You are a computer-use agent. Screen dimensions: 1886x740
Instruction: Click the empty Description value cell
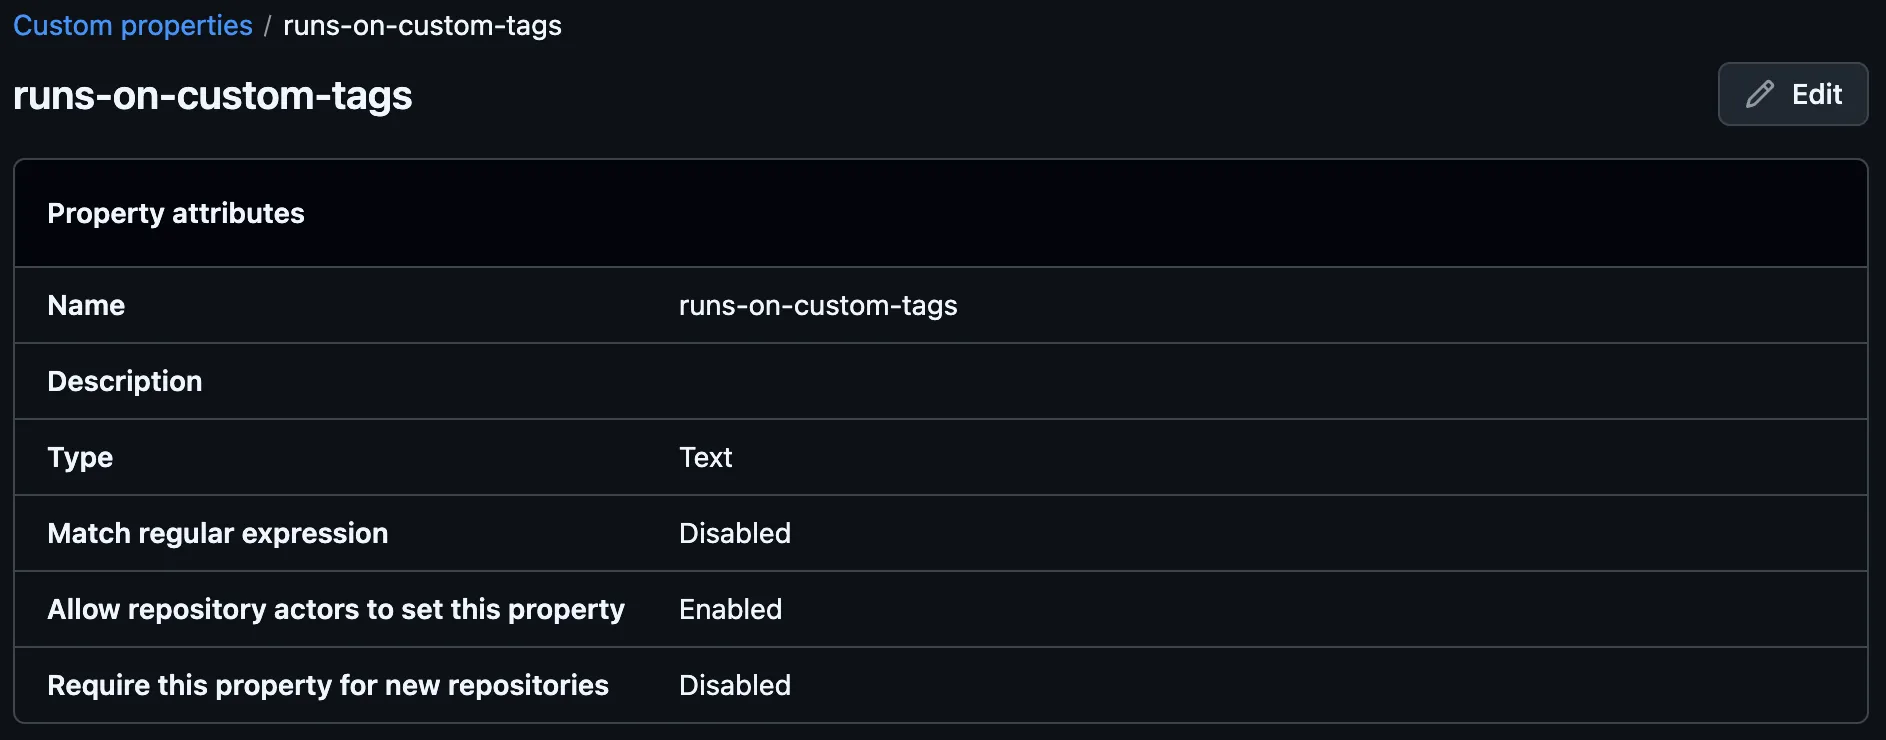[x=900, y=381]
